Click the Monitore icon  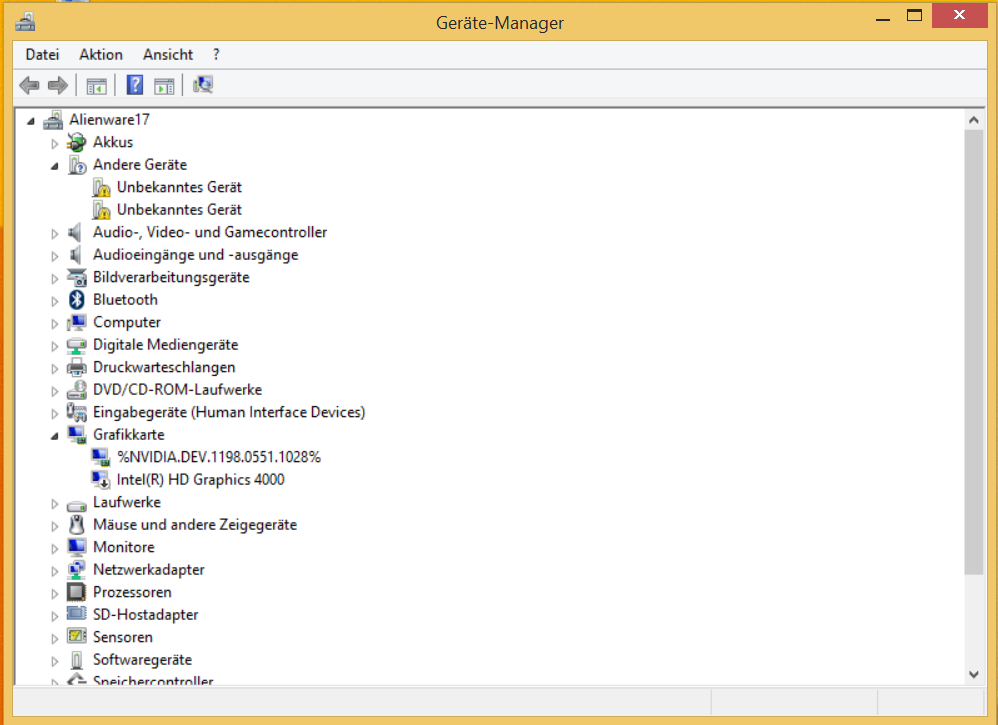(x=77, y=547)
